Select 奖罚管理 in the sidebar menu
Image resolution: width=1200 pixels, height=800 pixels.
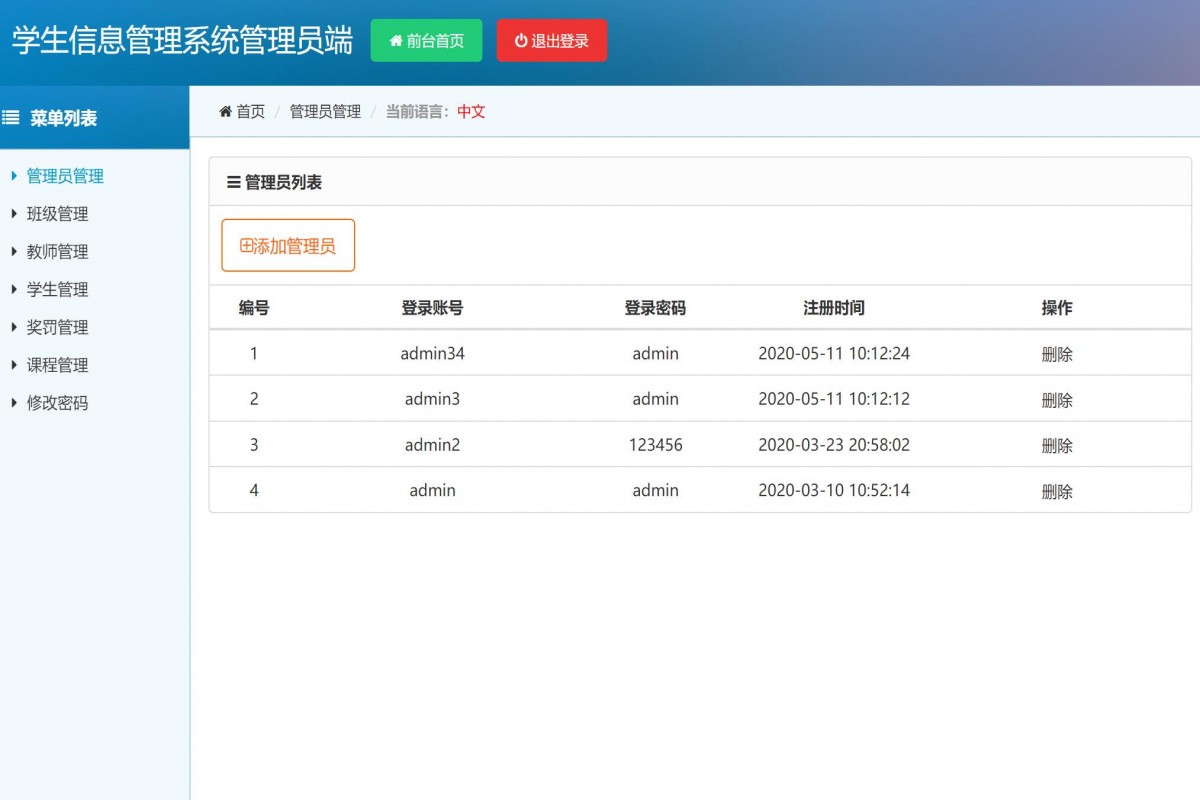click(57, 327)
